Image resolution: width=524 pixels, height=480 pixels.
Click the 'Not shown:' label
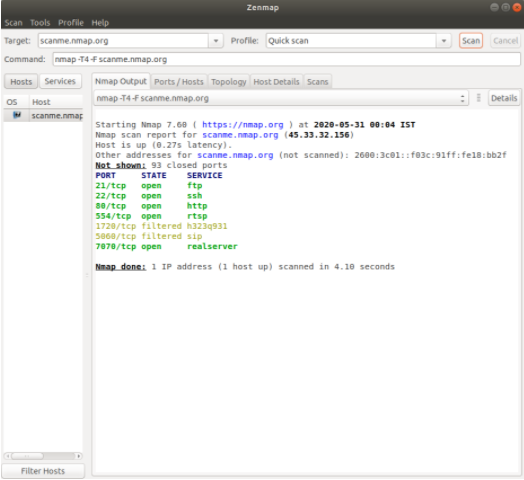tap(121, 165)
